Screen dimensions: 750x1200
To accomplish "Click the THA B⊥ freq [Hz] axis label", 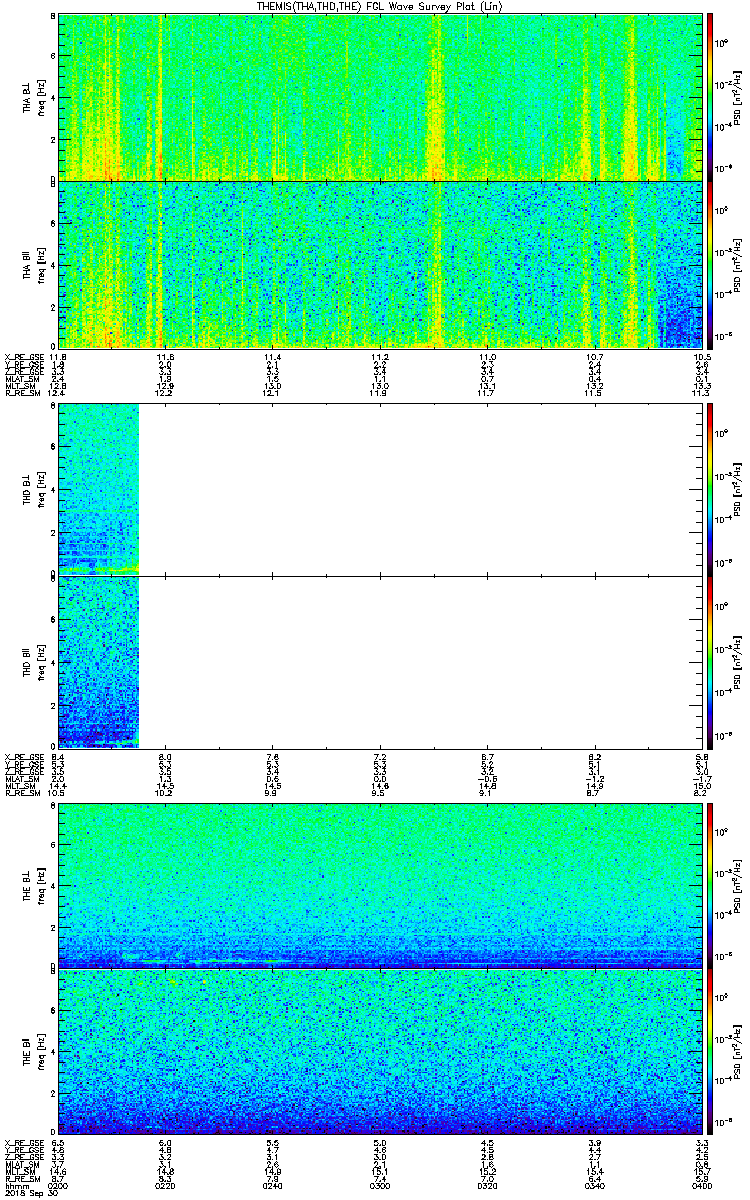I will pos(43,96).
